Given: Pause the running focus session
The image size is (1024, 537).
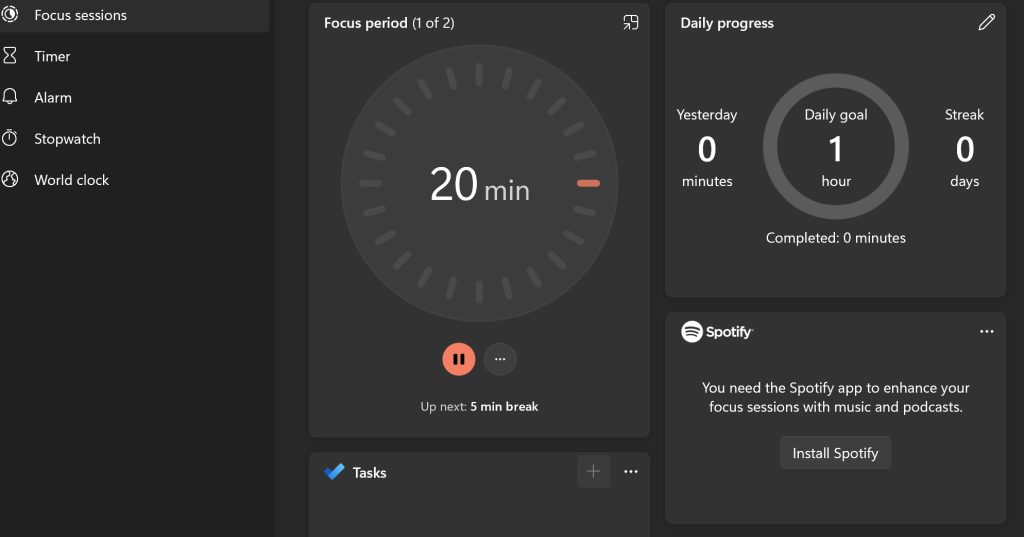Looking at the screenshot, I should click(459, 359).
